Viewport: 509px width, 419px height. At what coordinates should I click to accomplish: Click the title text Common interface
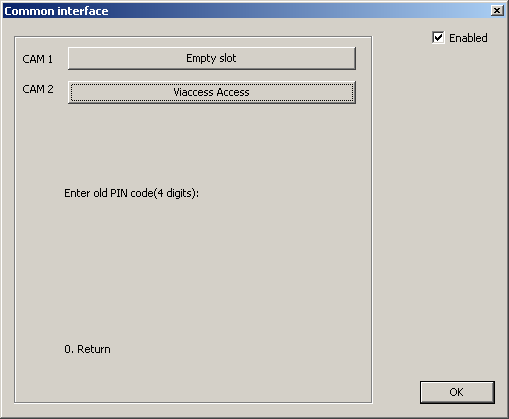56,11
